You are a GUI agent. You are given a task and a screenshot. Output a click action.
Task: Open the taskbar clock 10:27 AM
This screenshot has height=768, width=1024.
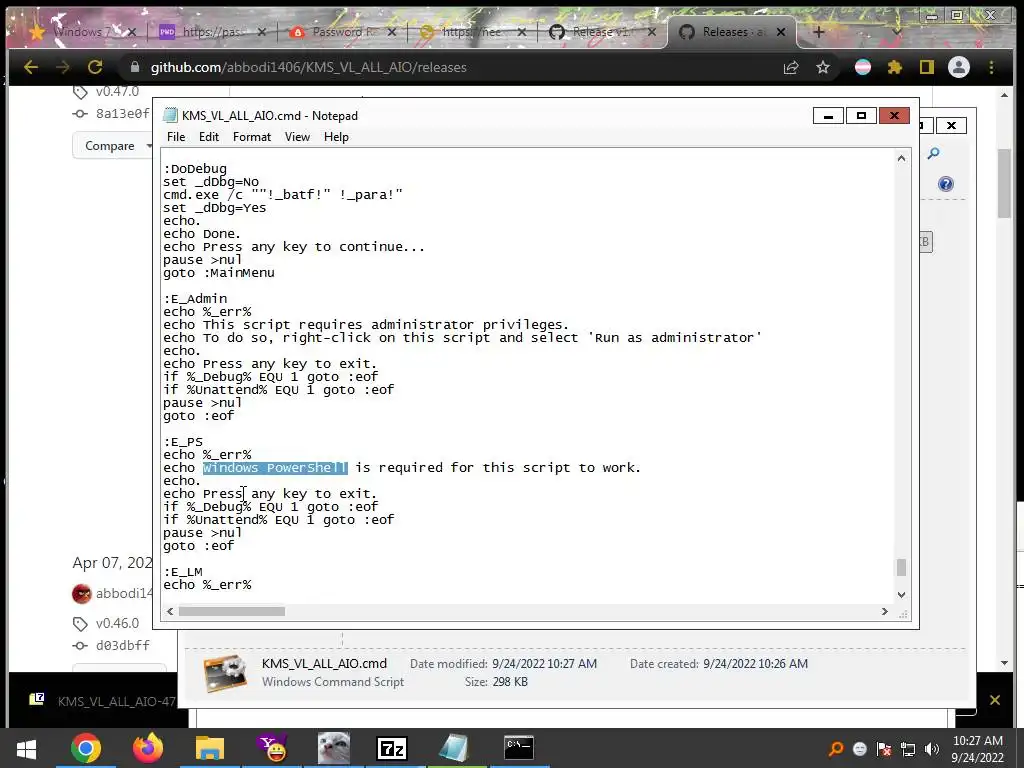(978, 749)
